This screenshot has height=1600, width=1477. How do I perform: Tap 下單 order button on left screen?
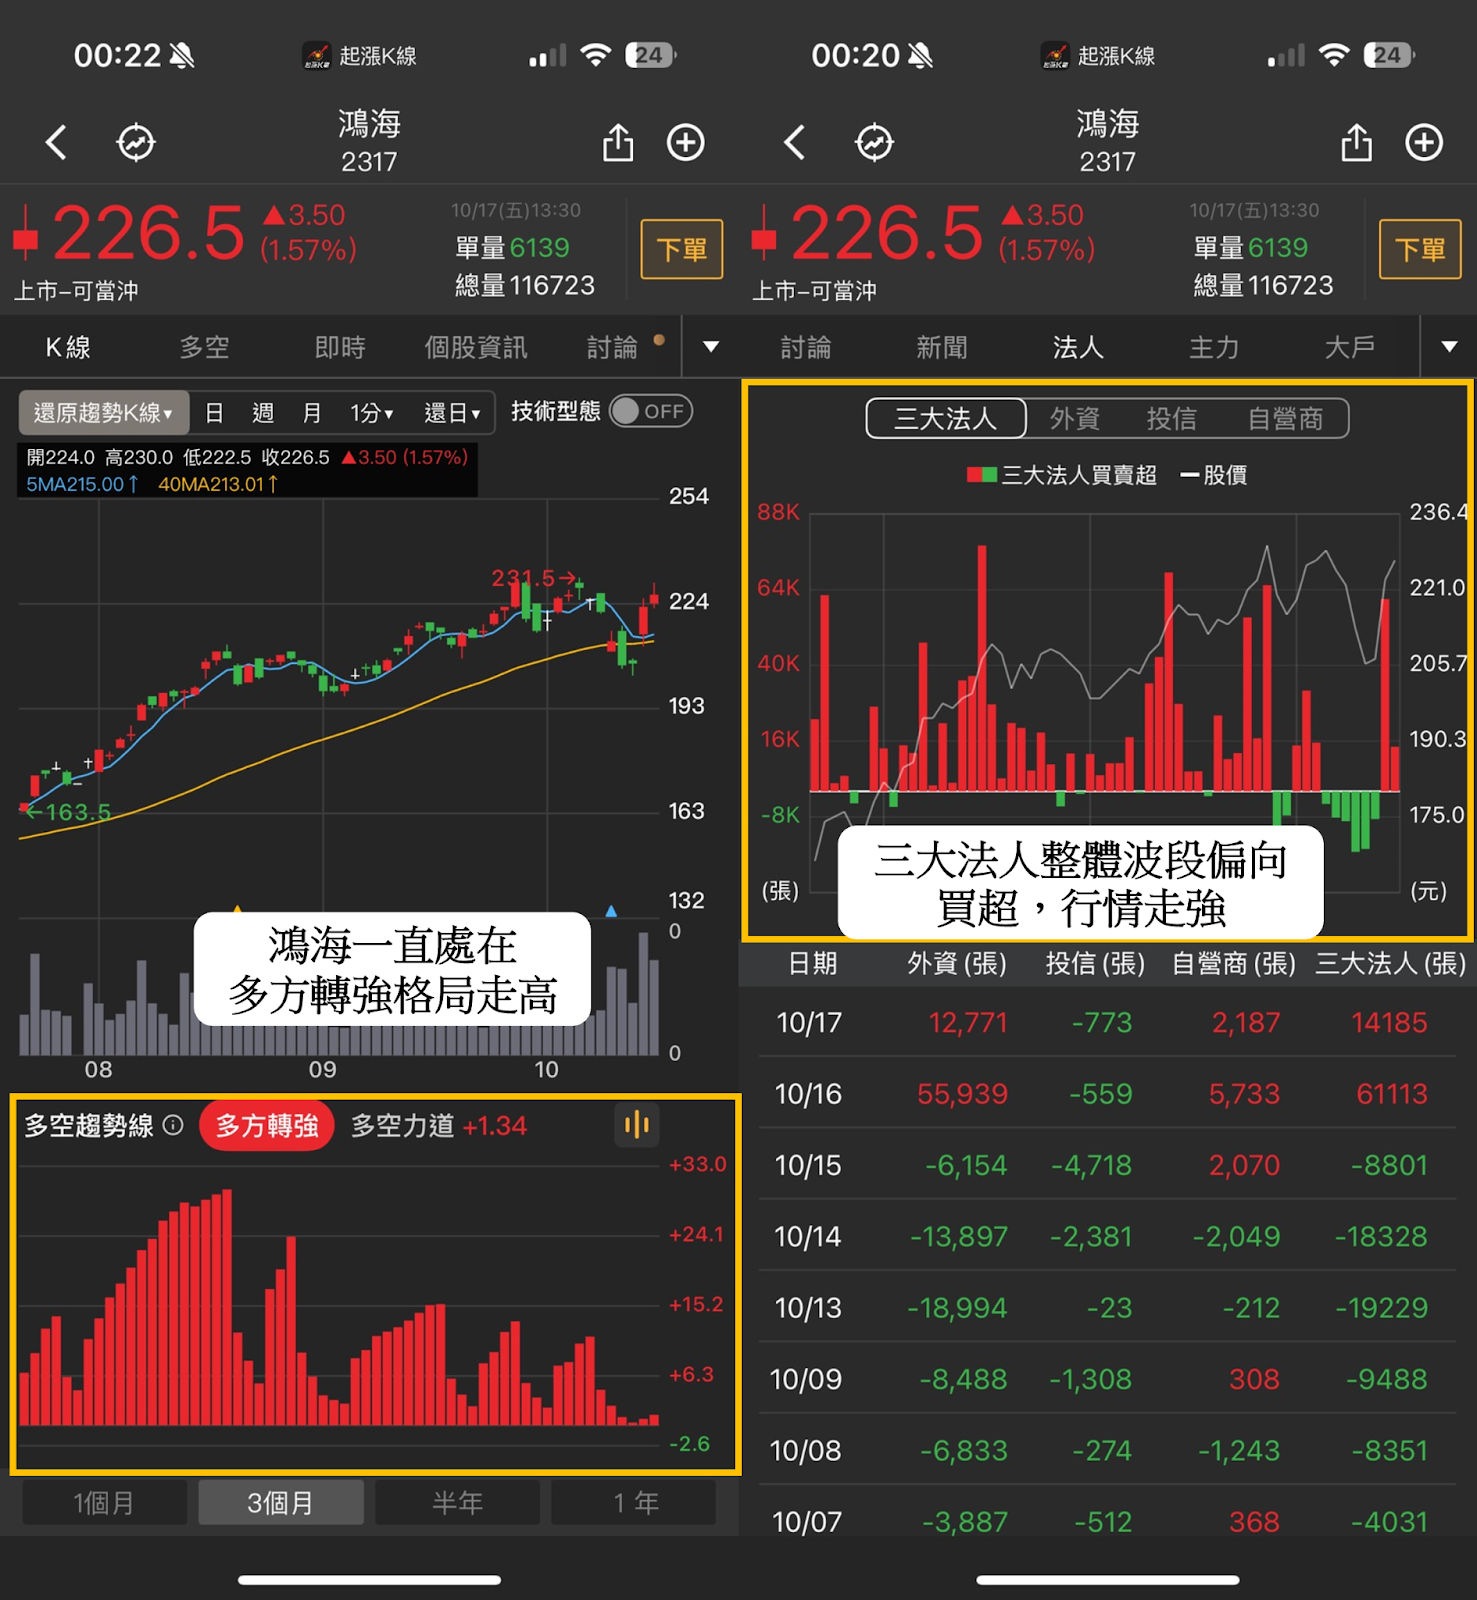click(x=682, y=249)
